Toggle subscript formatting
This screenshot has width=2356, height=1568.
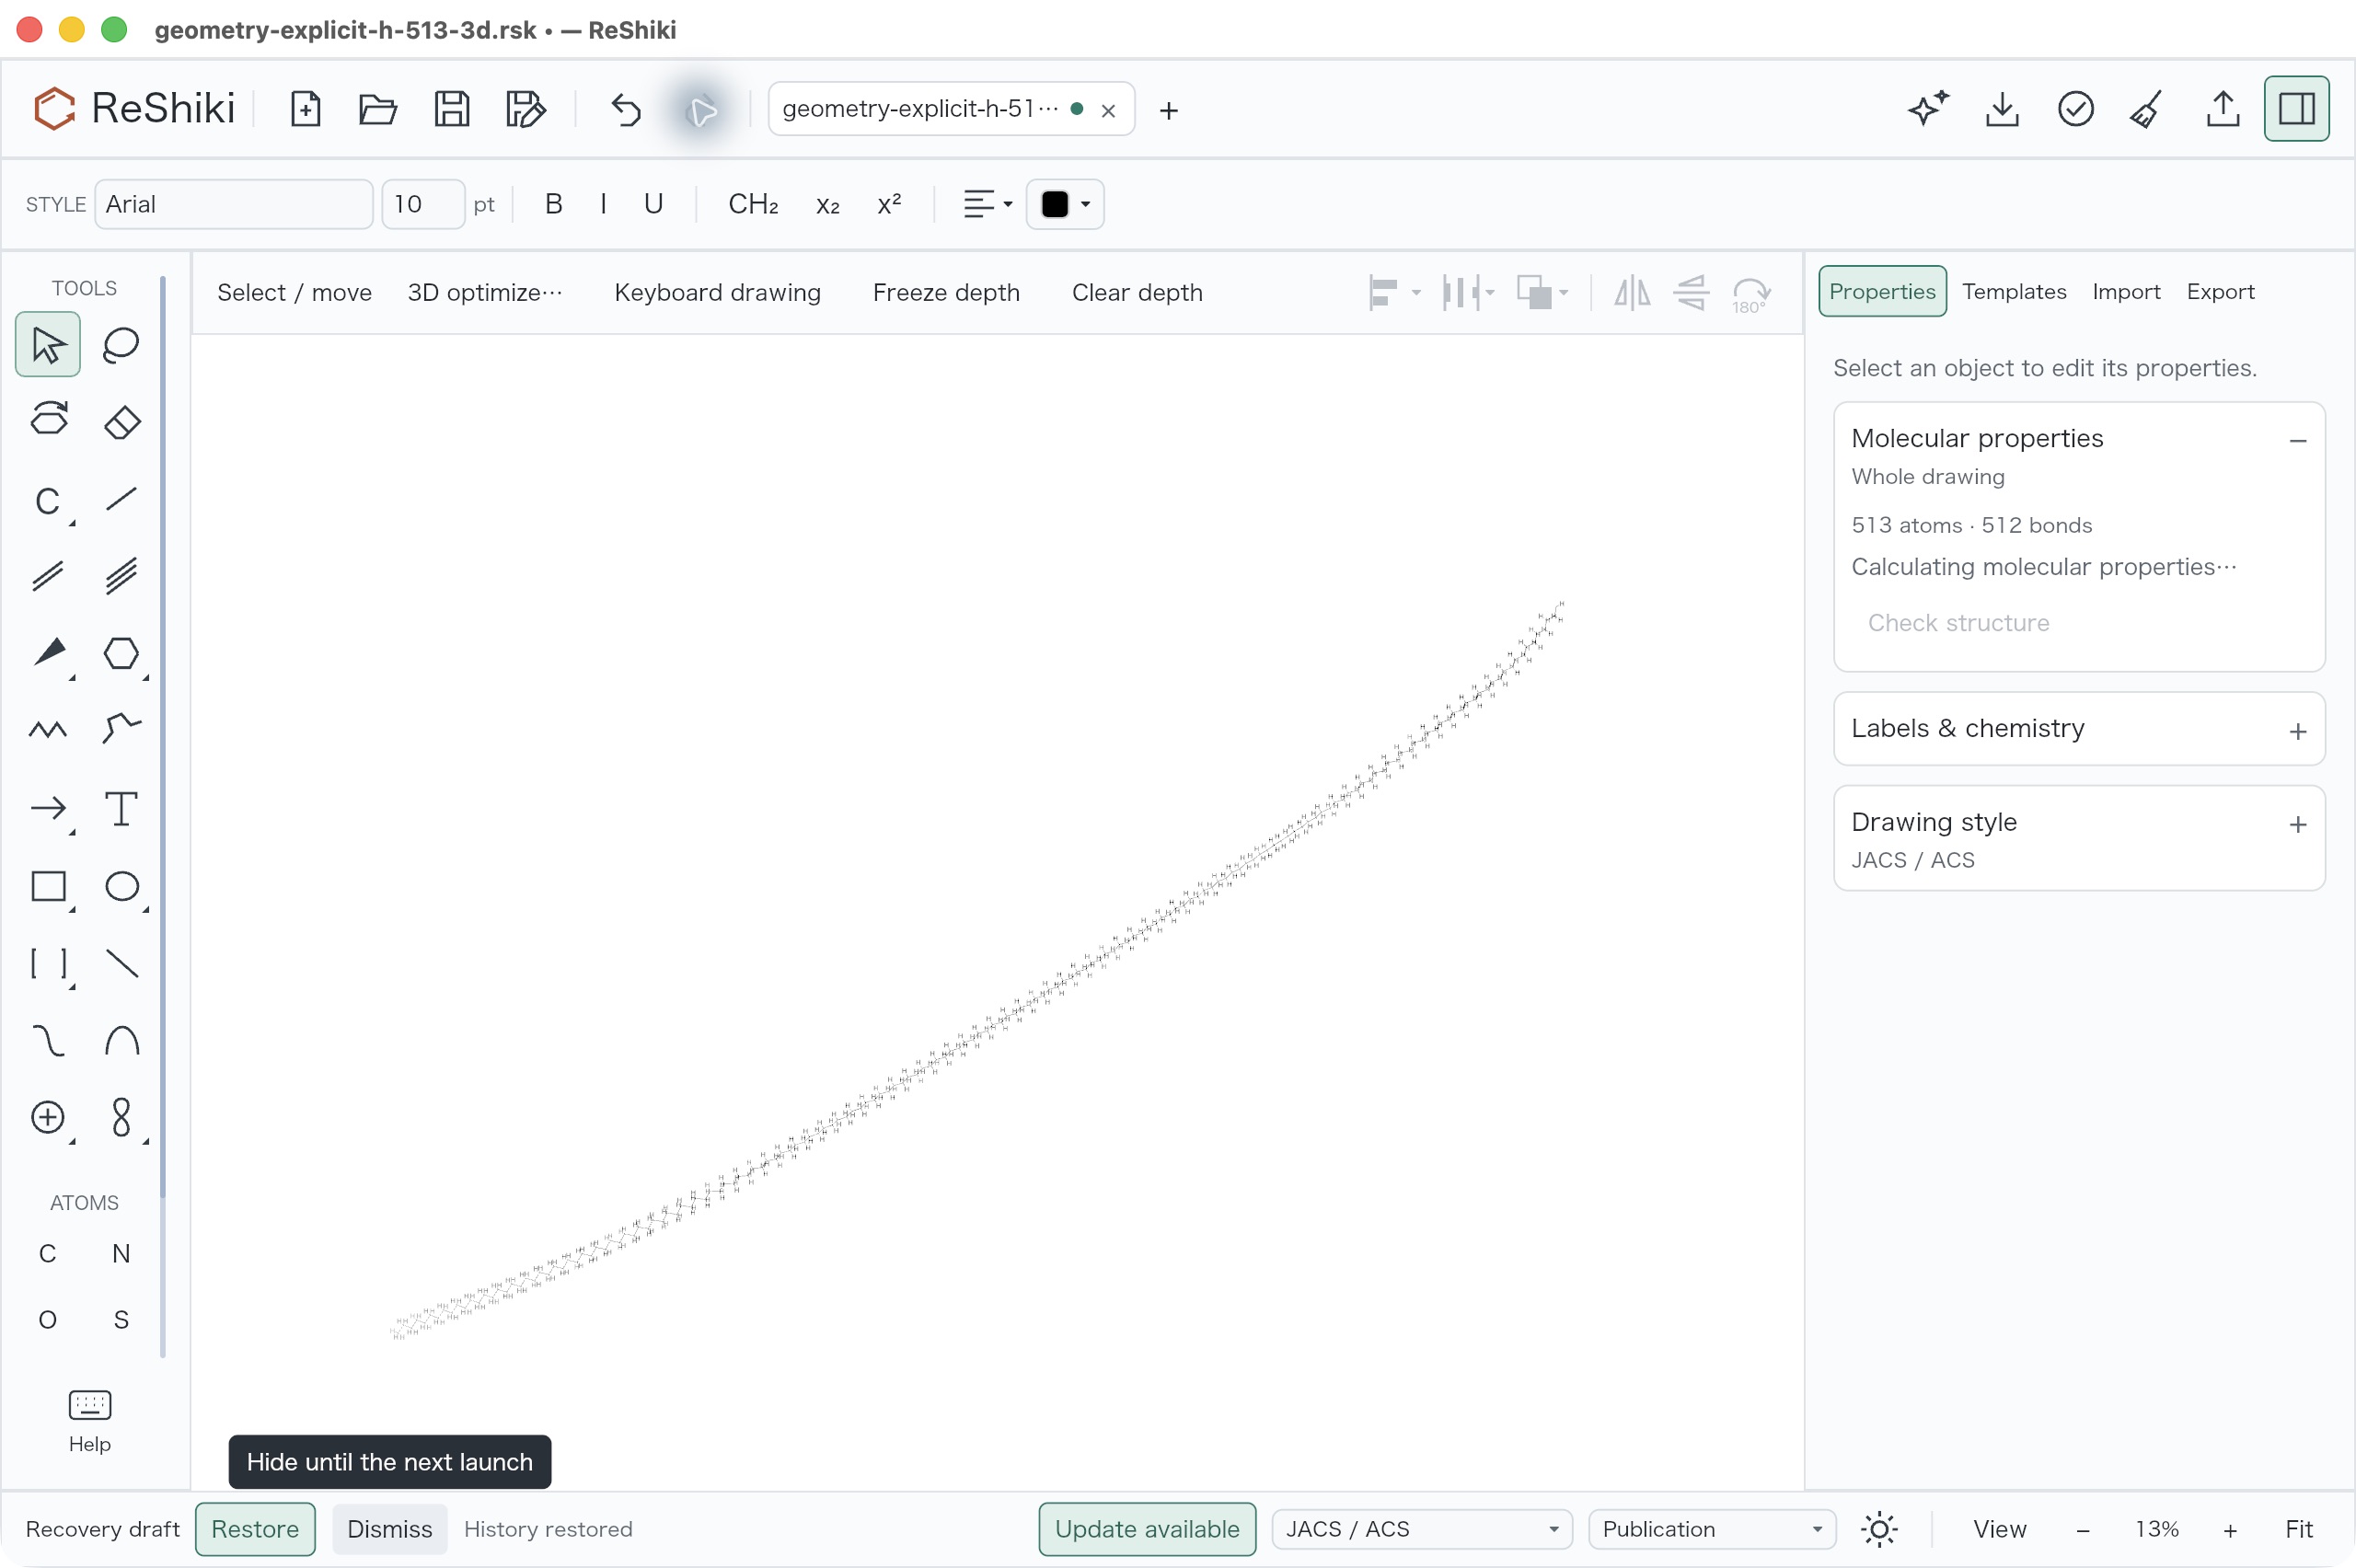[x=827, y=204]
